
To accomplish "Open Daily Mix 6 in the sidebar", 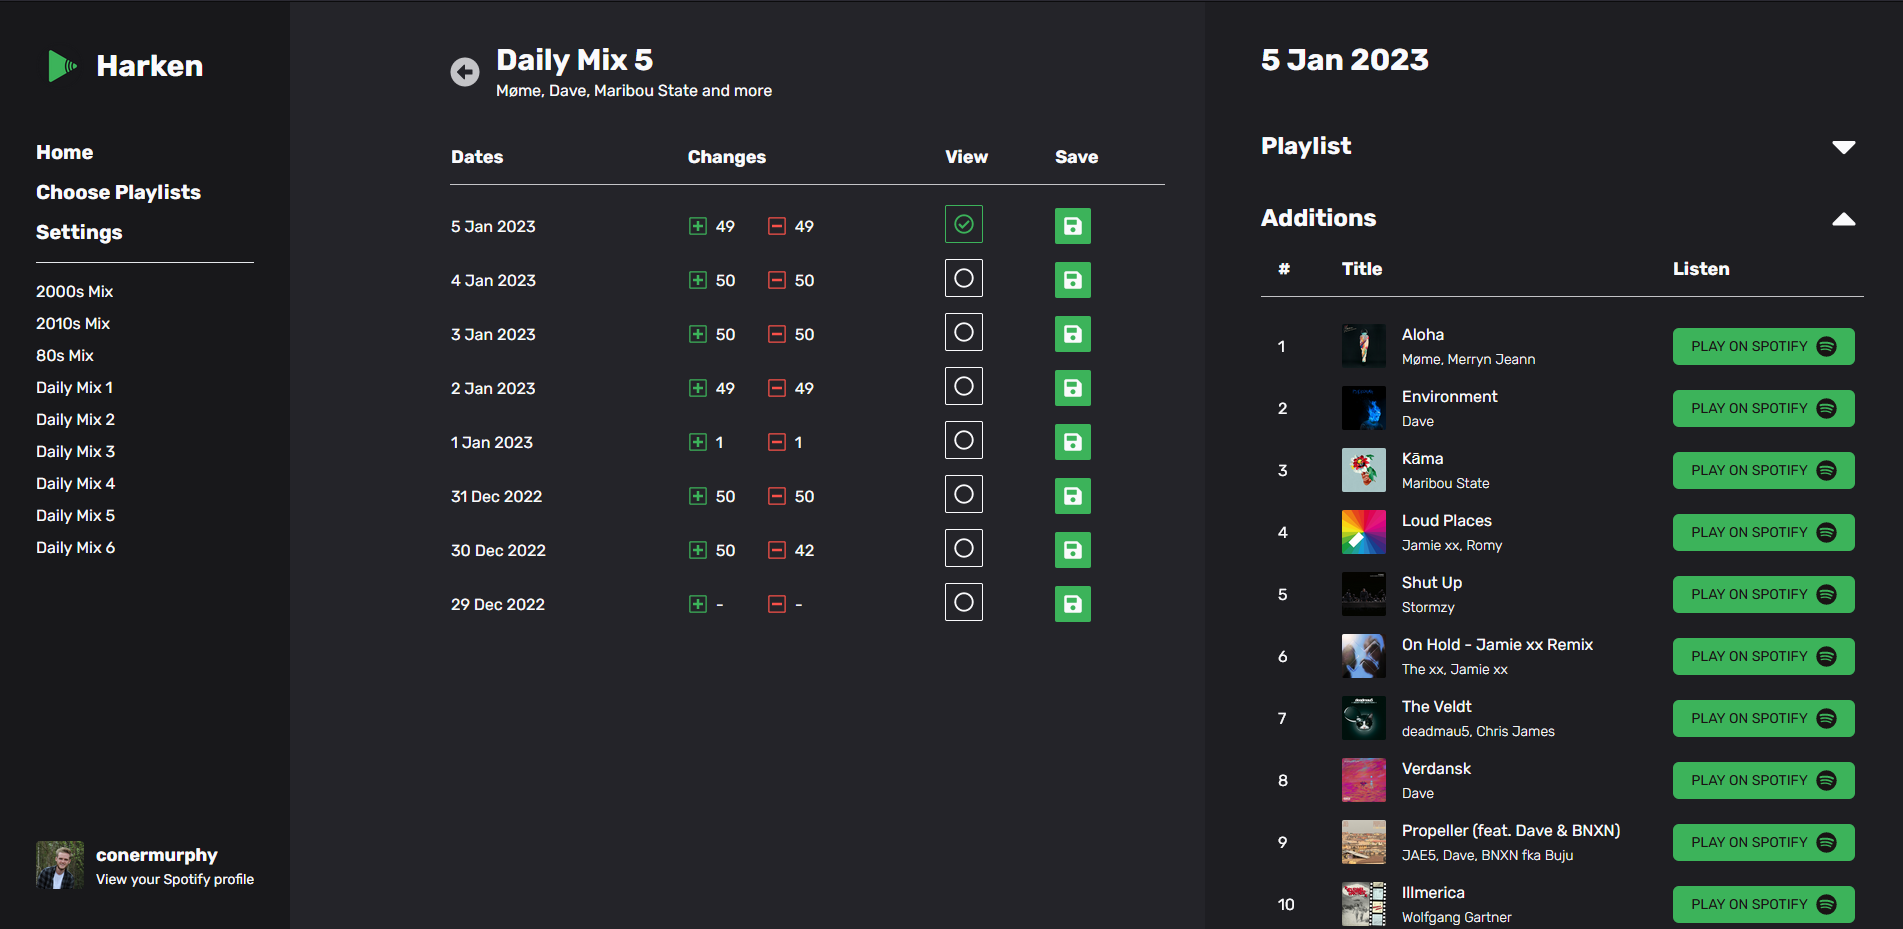I will [x=75, y=547].
